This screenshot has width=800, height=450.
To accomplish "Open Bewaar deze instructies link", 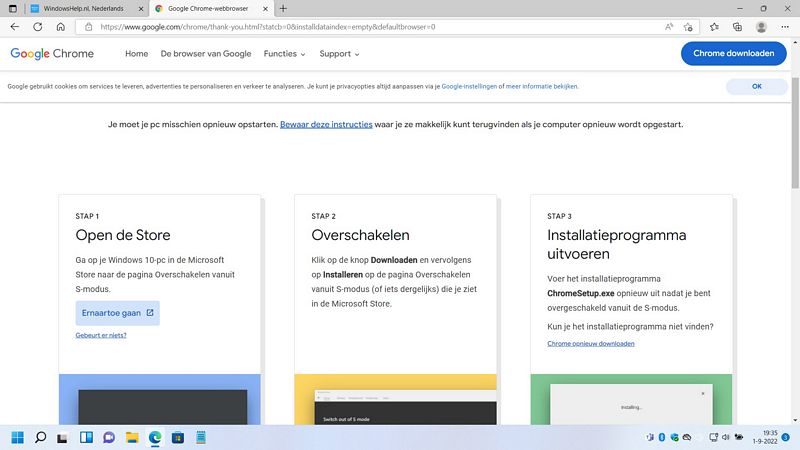I will 326,124.
